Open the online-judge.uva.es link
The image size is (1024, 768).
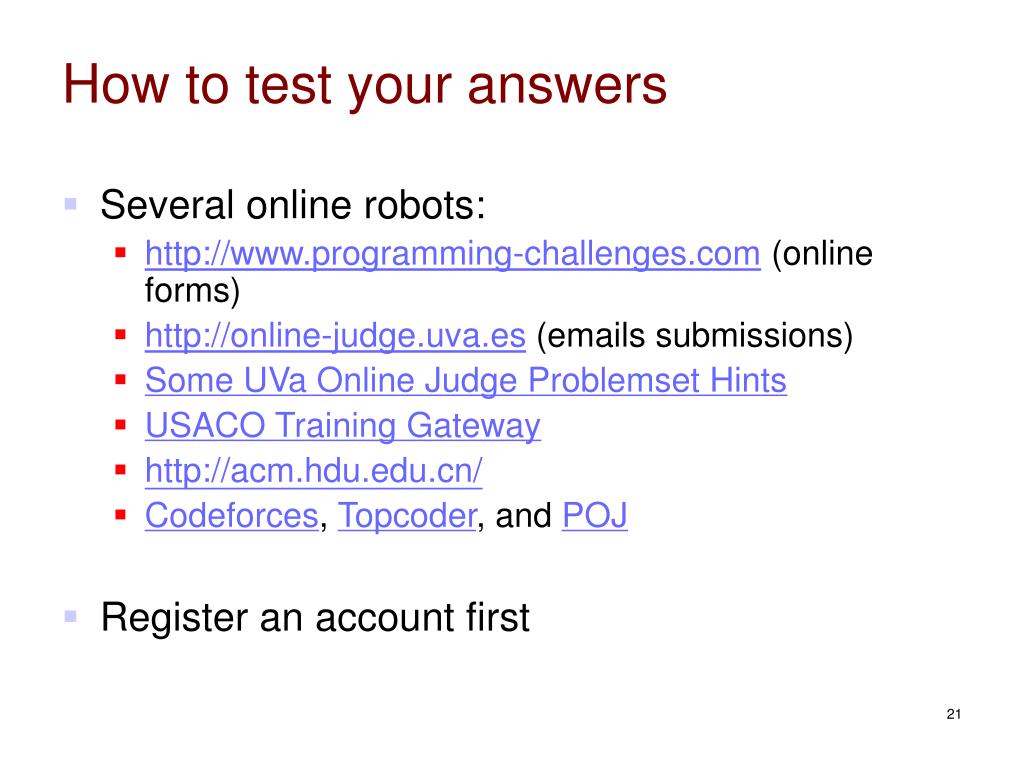tap(335, 336)
